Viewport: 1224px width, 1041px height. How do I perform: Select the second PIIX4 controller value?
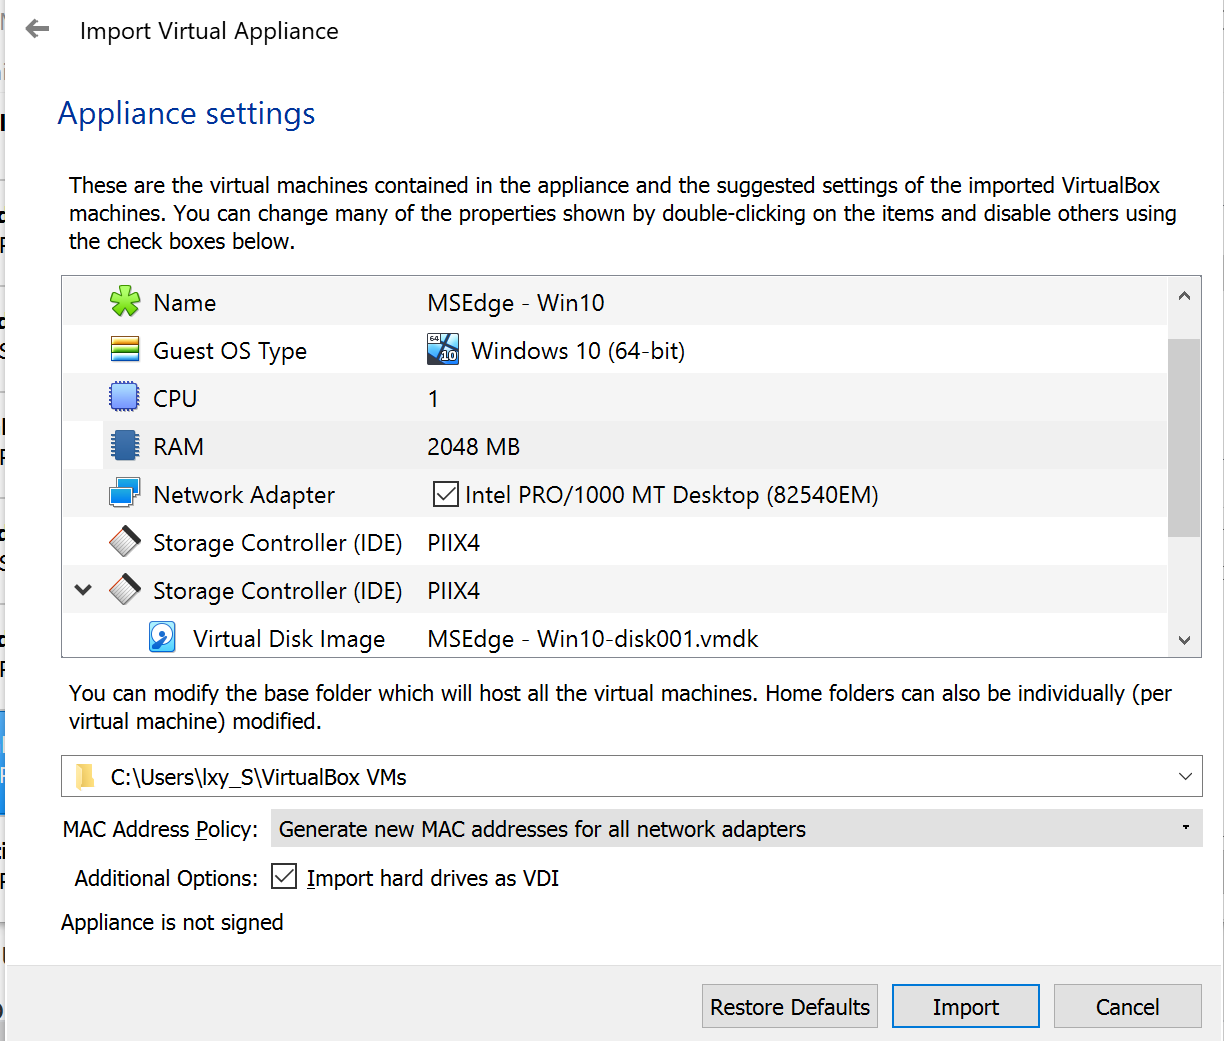coord(454,591)
